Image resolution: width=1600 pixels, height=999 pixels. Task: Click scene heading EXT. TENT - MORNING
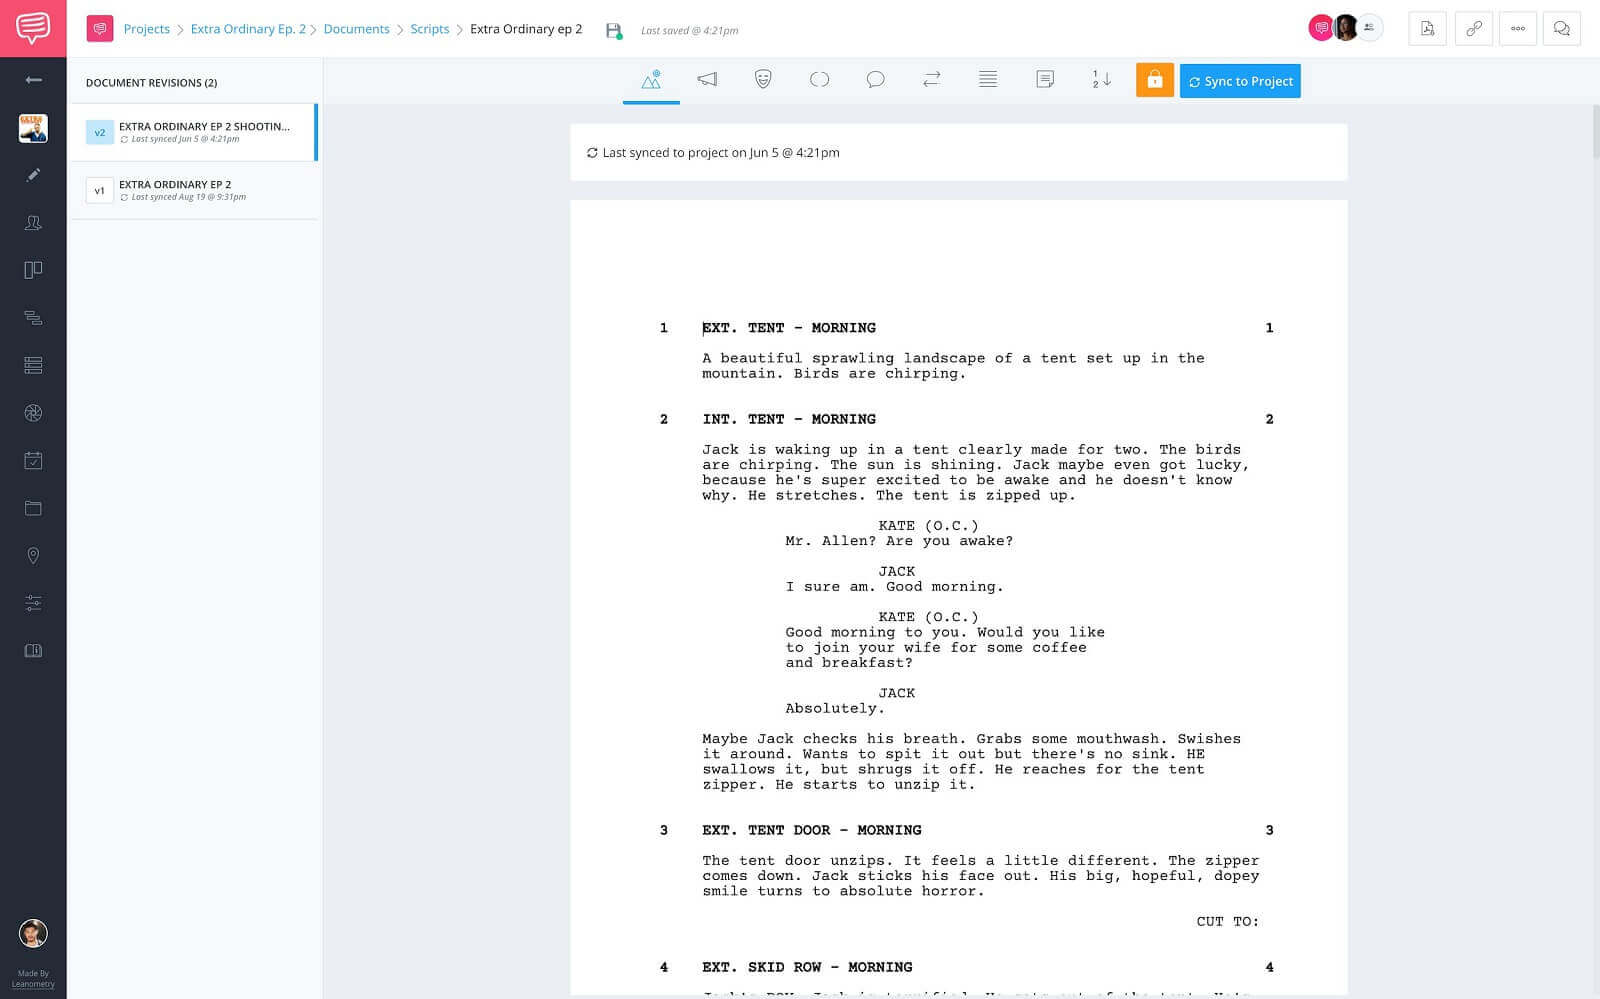(x=788, y=328)
